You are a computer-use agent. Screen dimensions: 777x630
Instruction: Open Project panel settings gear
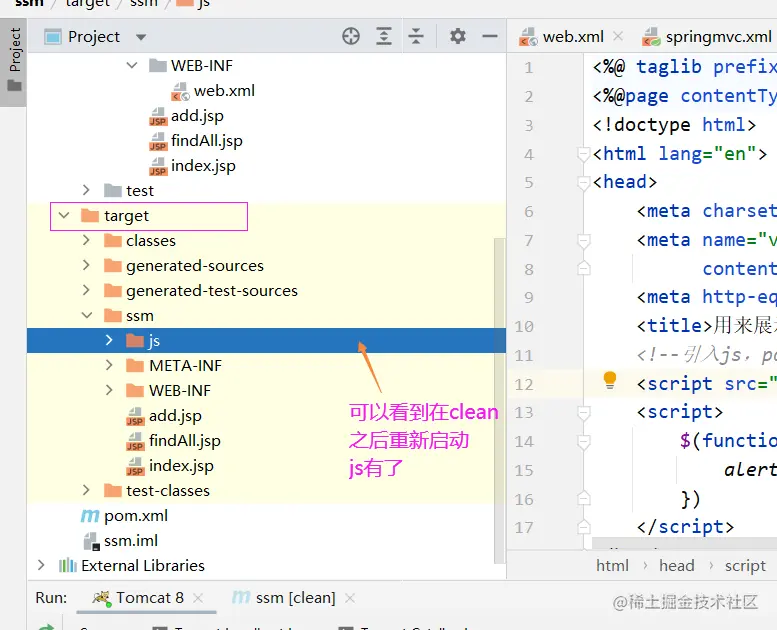(457, 36)
